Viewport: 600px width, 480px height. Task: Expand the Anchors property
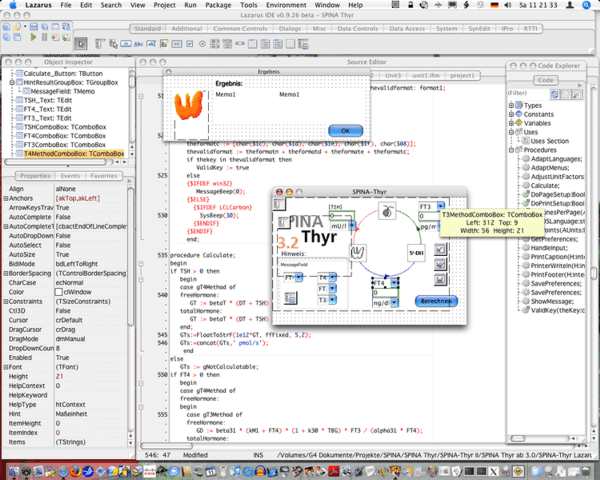click(6, 198)
